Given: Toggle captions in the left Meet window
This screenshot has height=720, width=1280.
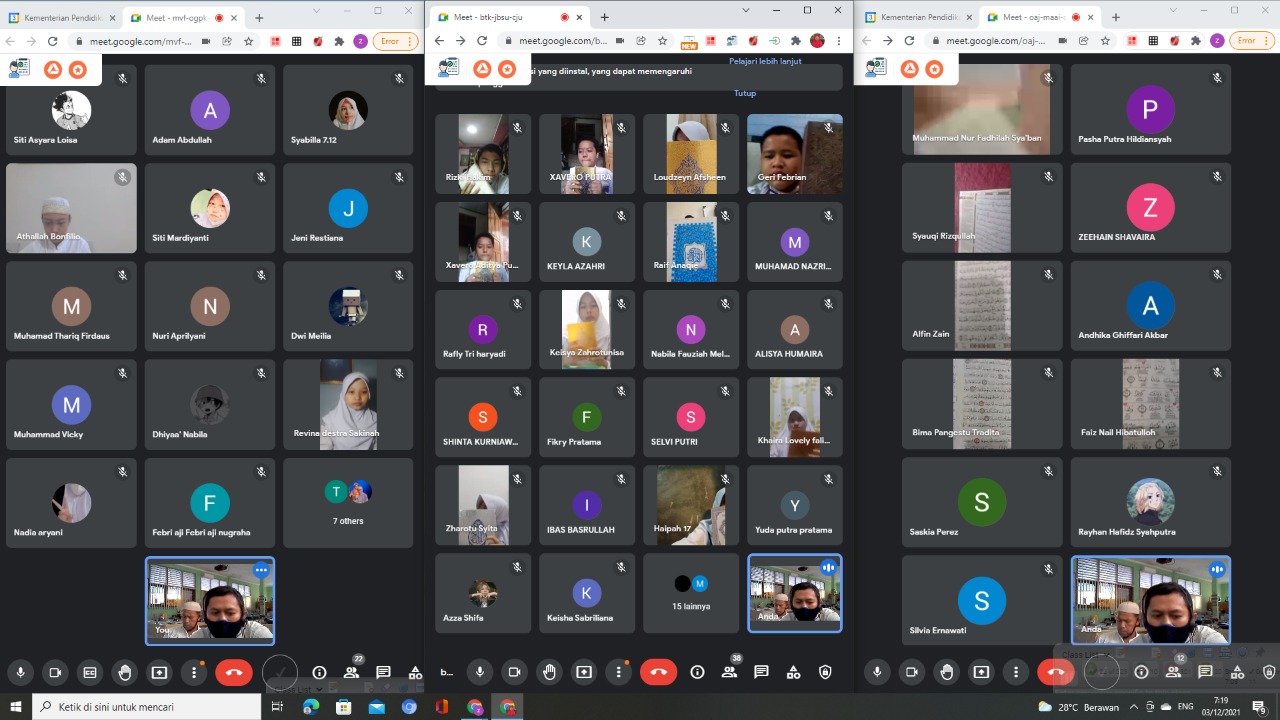Looking at the screenshot, I should pos(90,673).
